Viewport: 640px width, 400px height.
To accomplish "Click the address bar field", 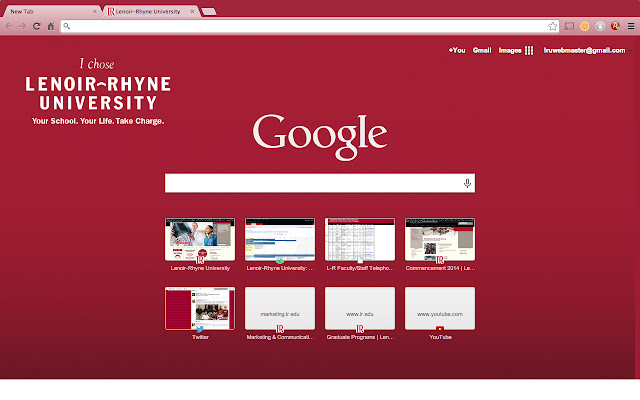I will [x=309, y=27].
